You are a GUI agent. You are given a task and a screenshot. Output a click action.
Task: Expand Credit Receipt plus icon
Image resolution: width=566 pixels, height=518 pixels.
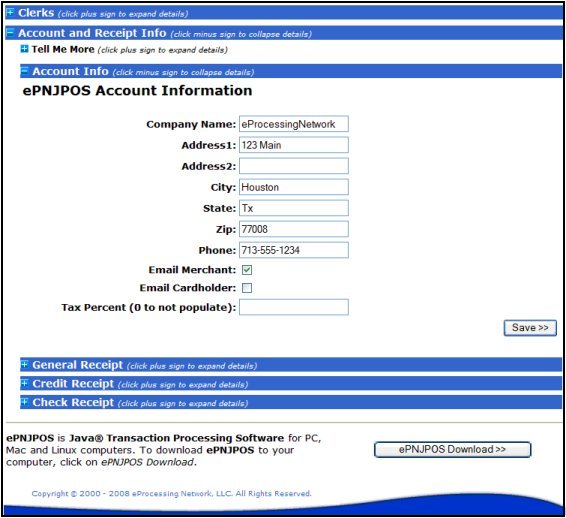(24, 383)
